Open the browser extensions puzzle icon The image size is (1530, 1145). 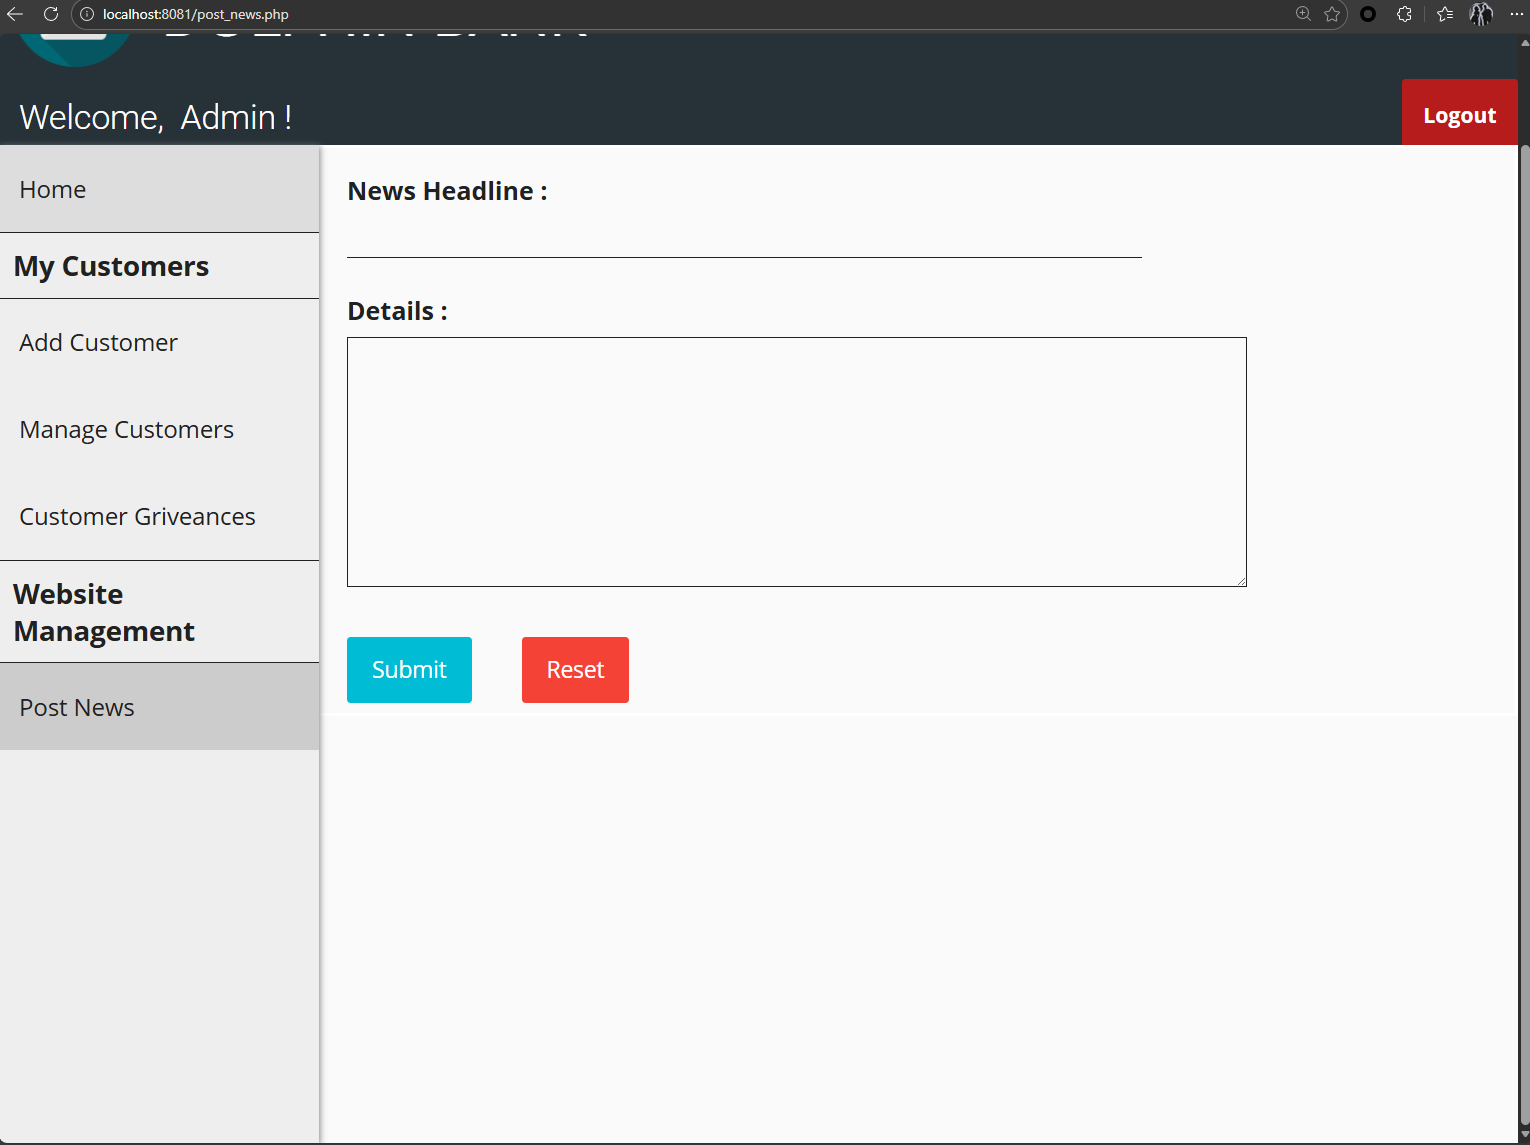point(1404,14)
